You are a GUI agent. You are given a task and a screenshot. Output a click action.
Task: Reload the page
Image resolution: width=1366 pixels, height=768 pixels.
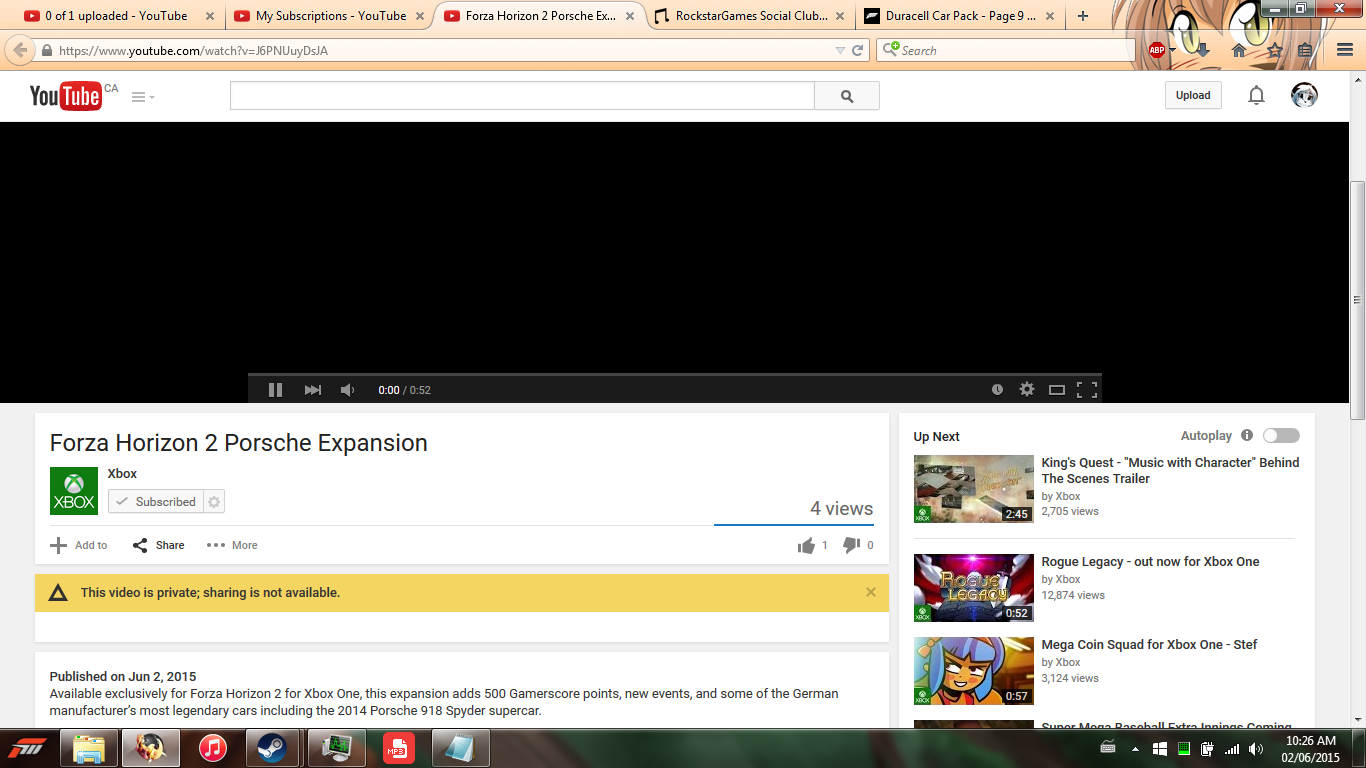(858, 50)
